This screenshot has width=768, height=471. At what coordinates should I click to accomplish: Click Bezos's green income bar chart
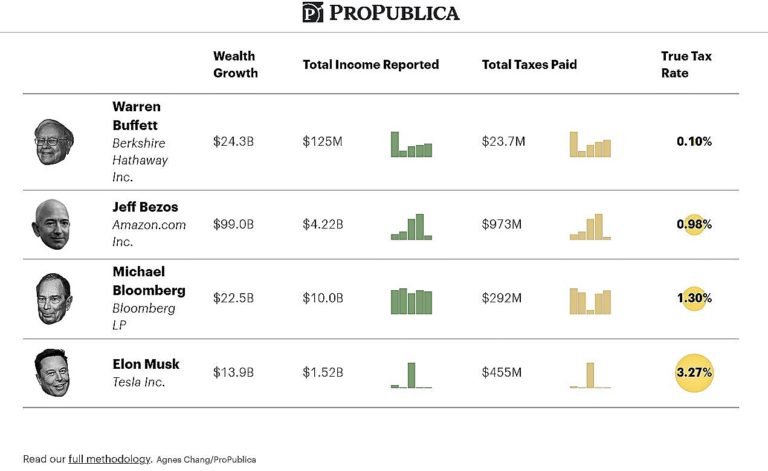click(x=411, y=227)
